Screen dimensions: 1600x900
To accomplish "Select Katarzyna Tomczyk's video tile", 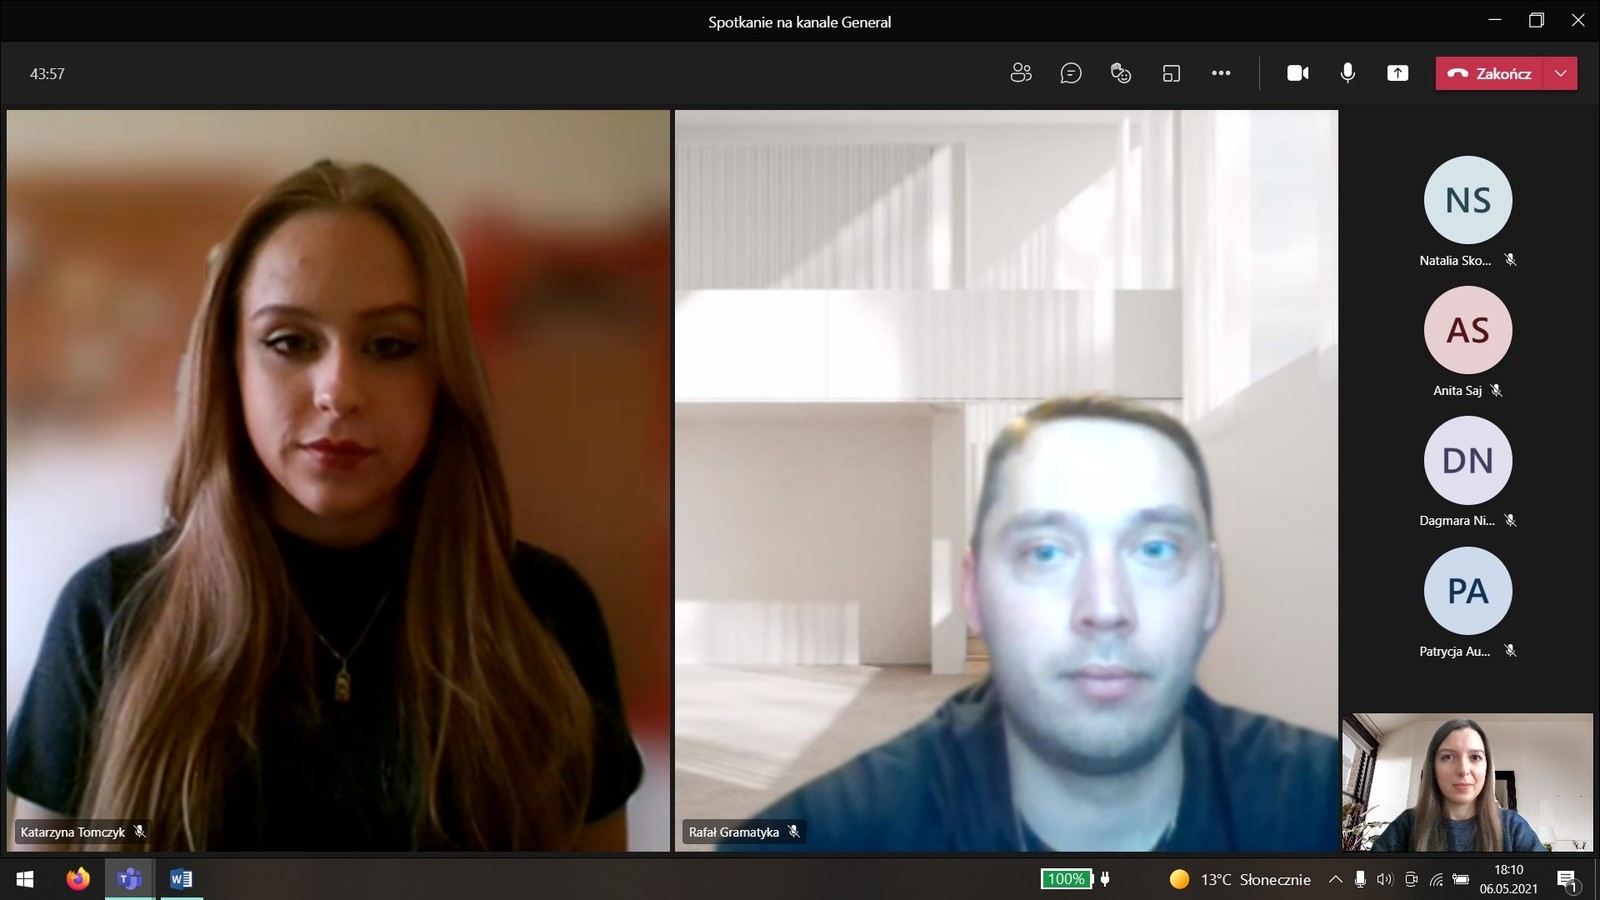I will (x=338, y=480).
